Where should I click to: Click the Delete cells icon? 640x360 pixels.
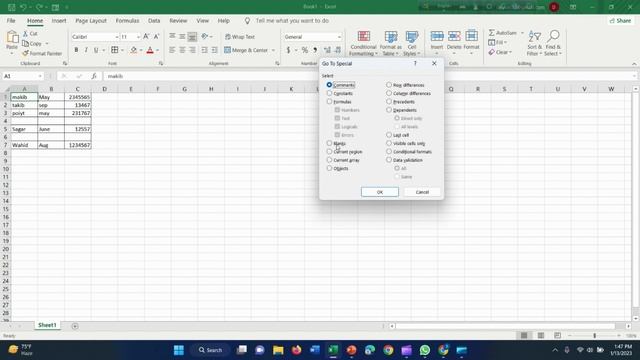point(454,36)
